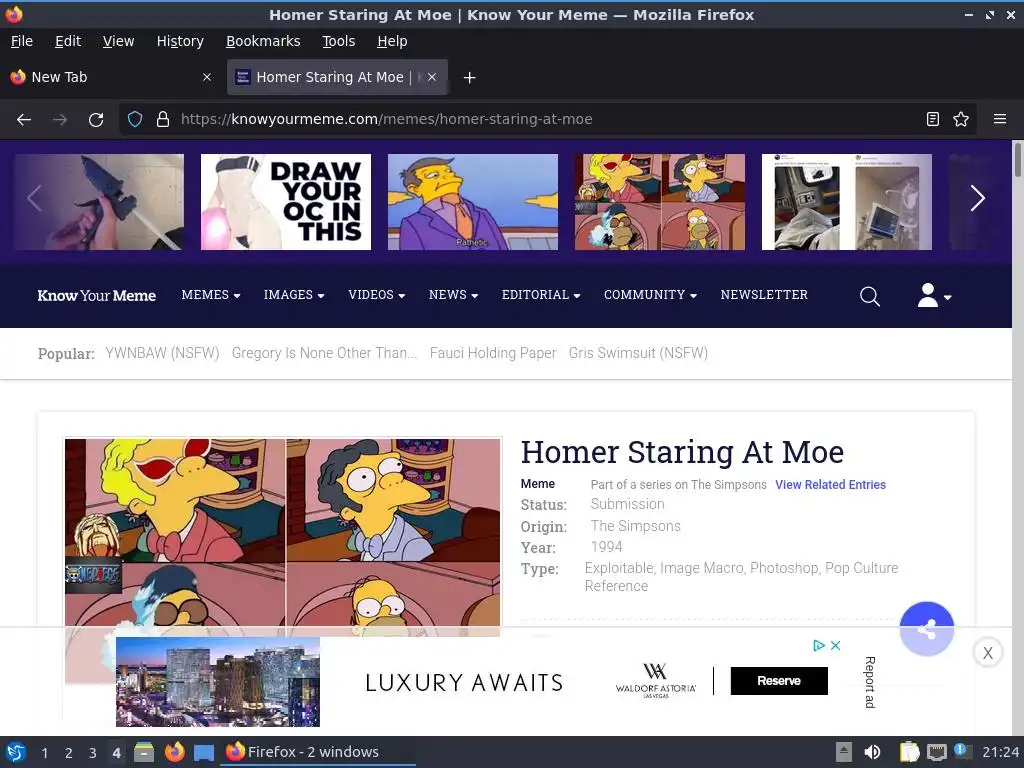The height and width of the screenshot is (768, 1024).
Task: Switch to workspace 2 in taskbar
Action: click(68, 753)
